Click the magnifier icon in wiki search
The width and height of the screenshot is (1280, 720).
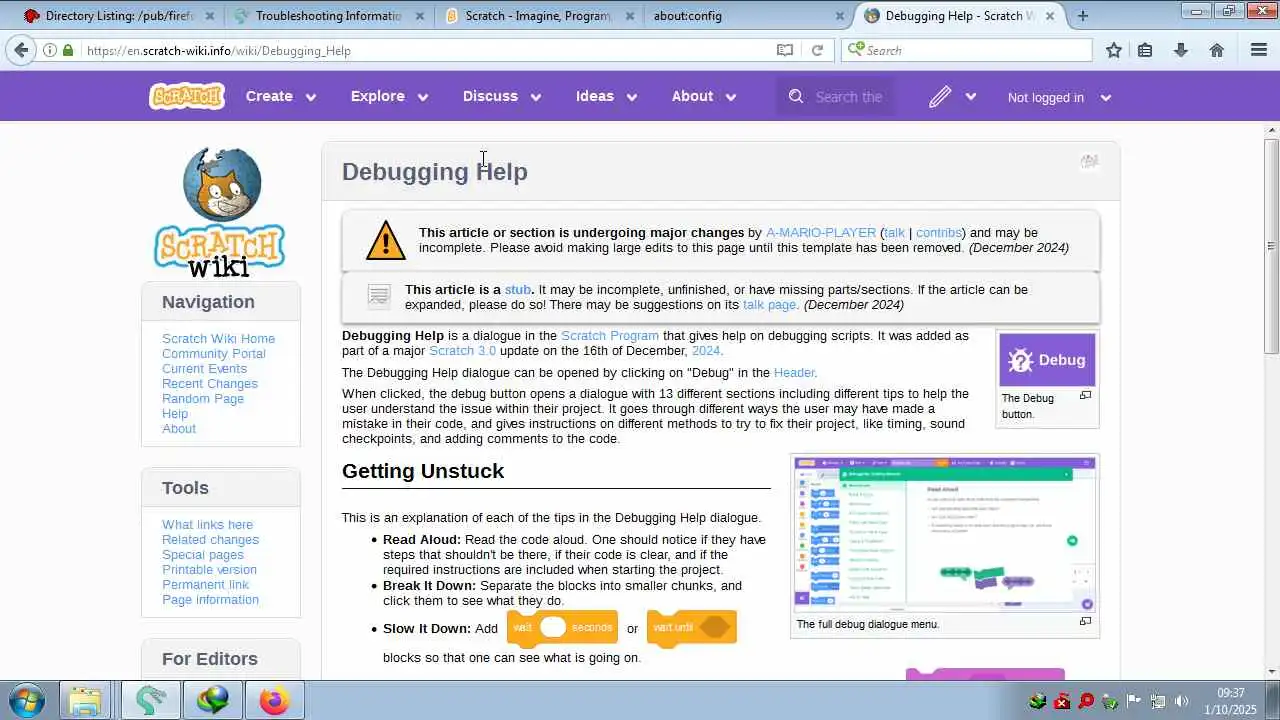tap(796, 96)
